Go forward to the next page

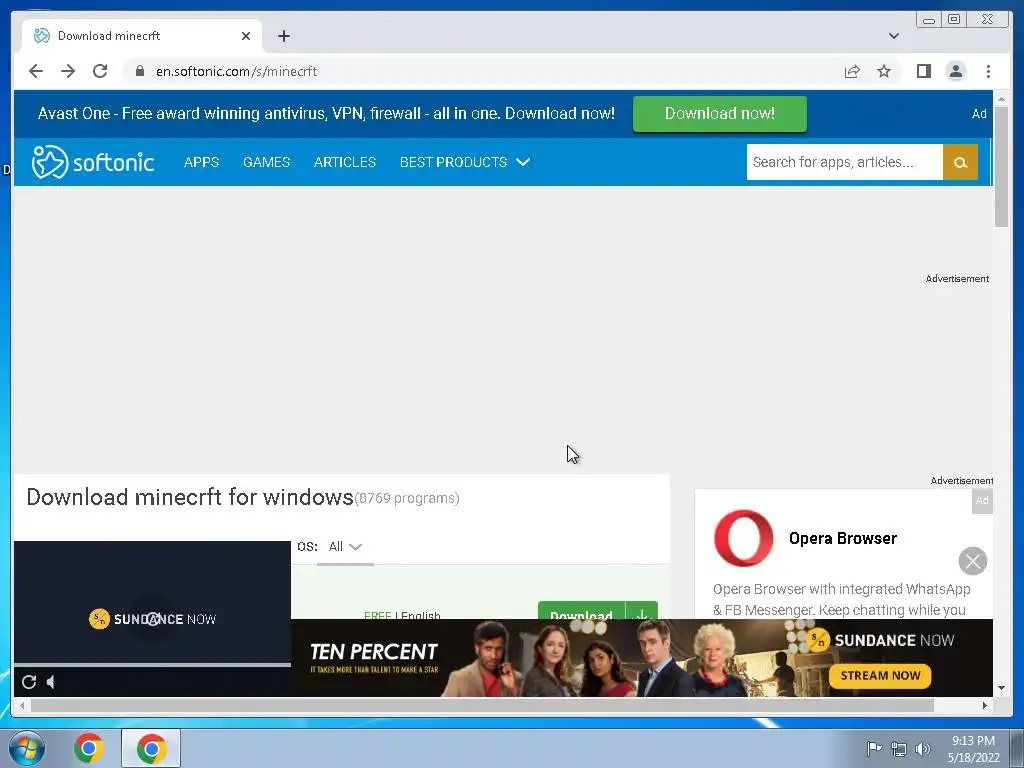point(68,71)
